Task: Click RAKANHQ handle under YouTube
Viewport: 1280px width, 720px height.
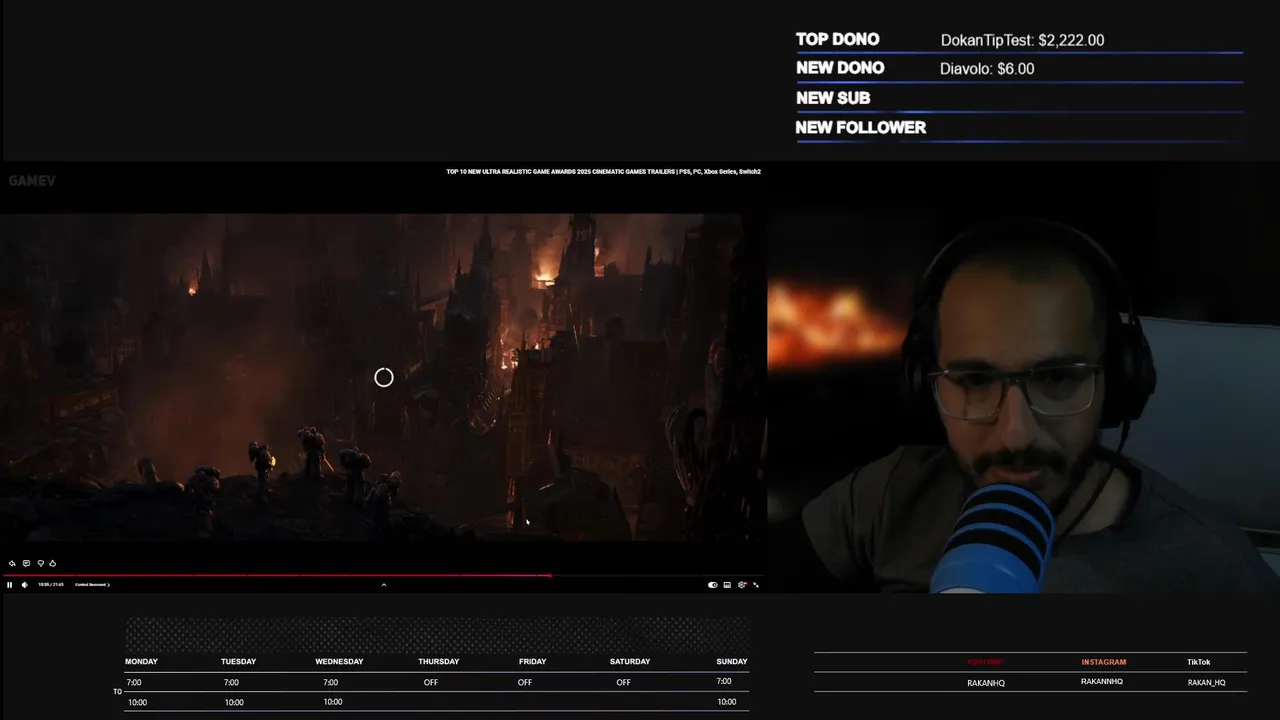Action: [986, 683]
